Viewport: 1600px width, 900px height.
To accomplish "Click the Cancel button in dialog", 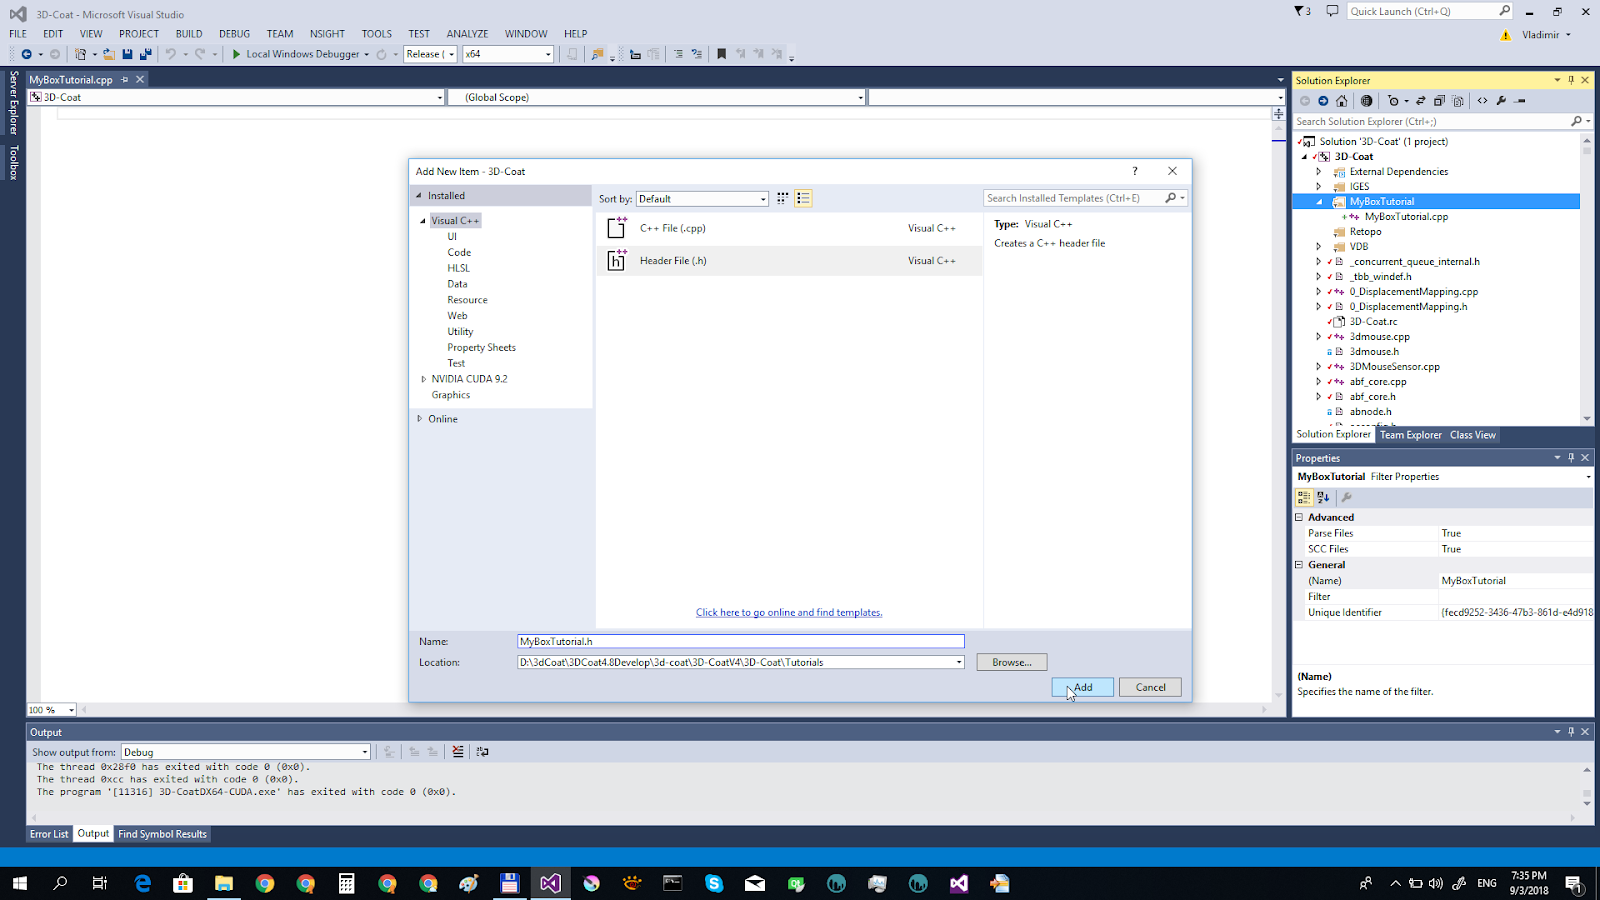I will pos(1150,687).
